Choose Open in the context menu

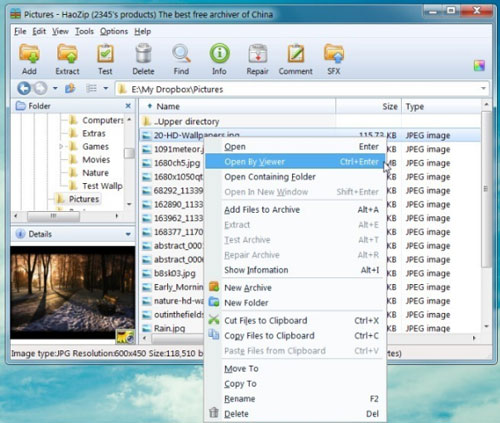295,147
